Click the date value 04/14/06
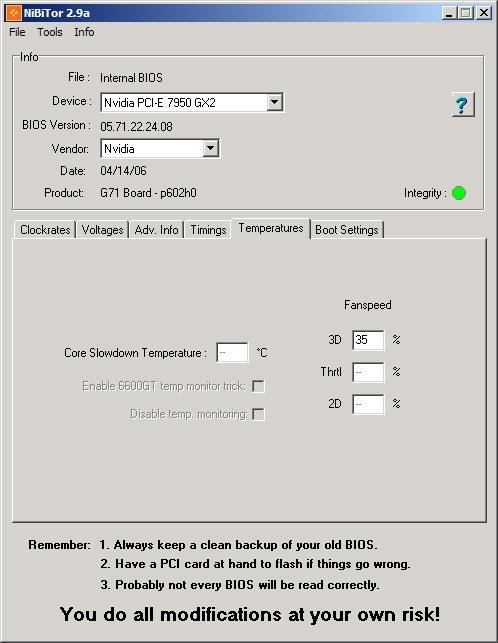 123,171
